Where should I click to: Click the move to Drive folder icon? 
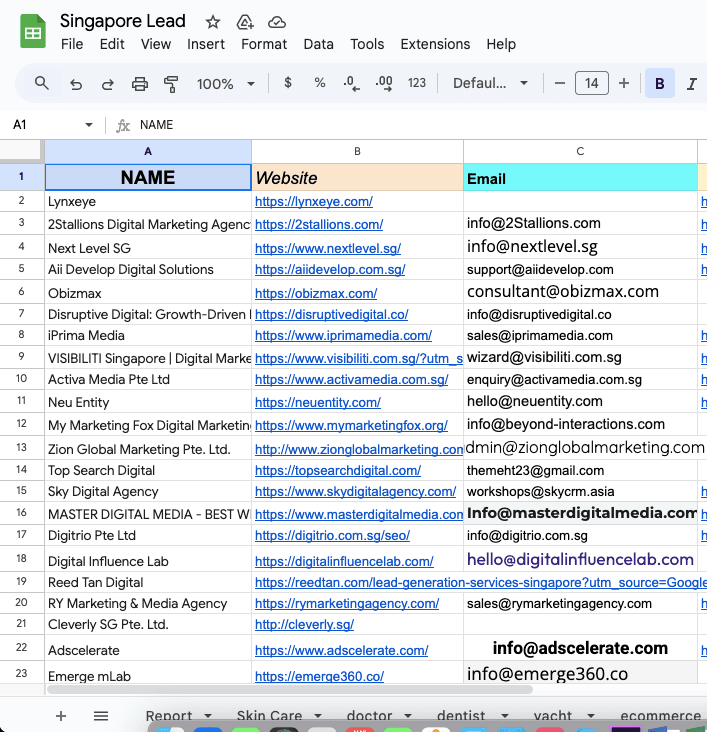[x=245, y=22]
